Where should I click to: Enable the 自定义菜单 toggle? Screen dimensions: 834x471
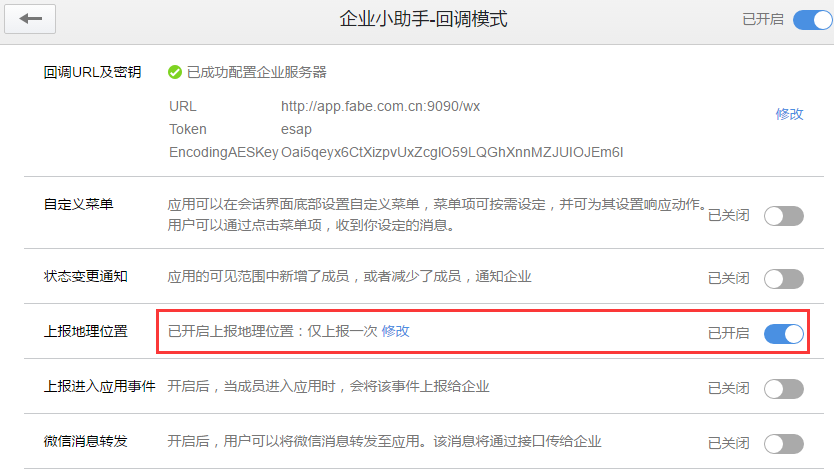pos(784,216)
